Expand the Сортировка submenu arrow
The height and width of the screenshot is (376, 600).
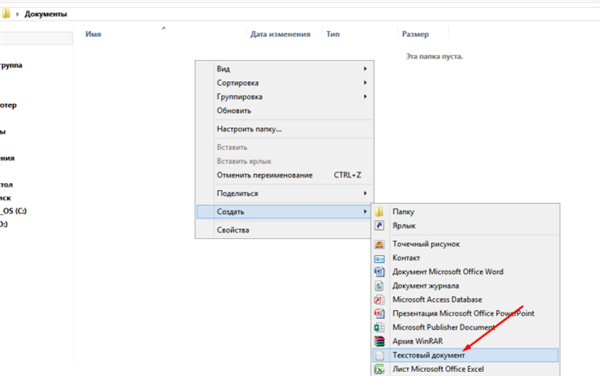click(x=365, y=83)
